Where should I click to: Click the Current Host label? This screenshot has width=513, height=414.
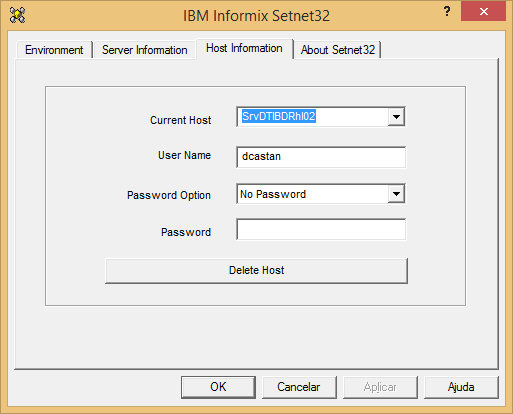180,120
